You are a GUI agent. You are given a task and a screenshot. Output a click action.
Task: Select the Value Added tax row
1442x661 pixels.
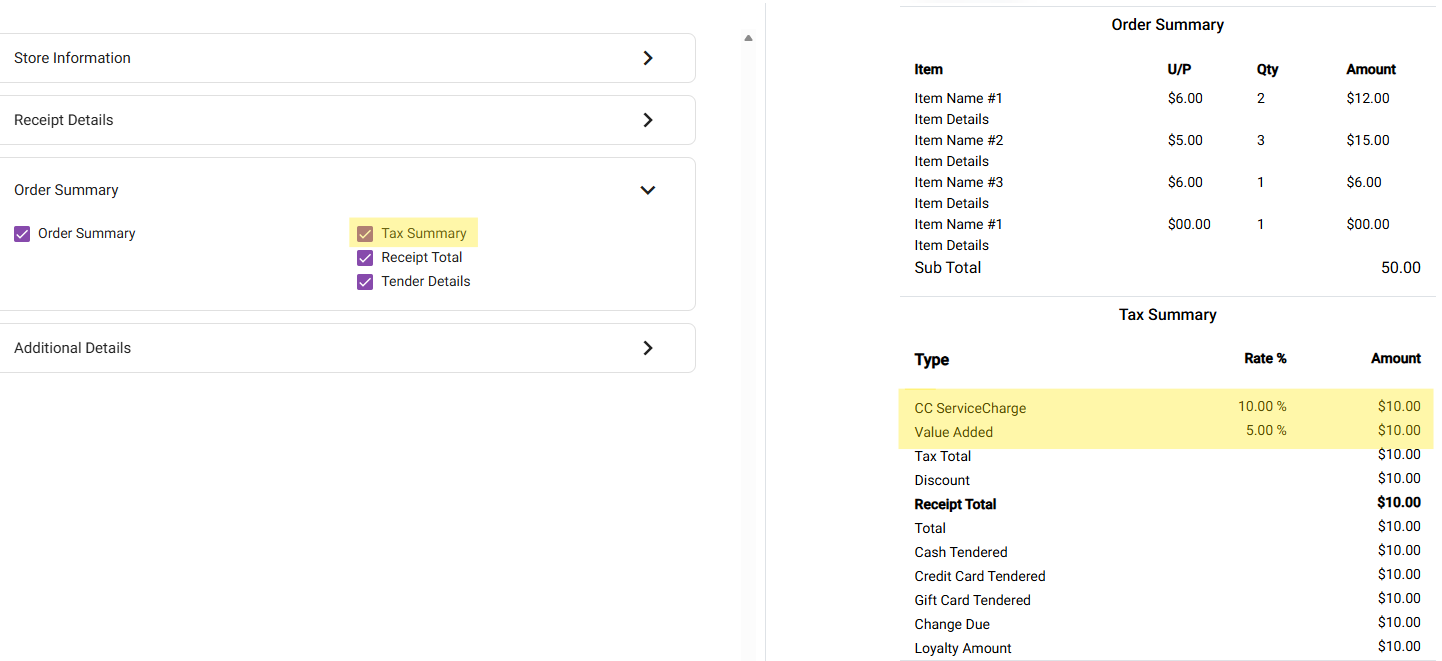[954, 432]
